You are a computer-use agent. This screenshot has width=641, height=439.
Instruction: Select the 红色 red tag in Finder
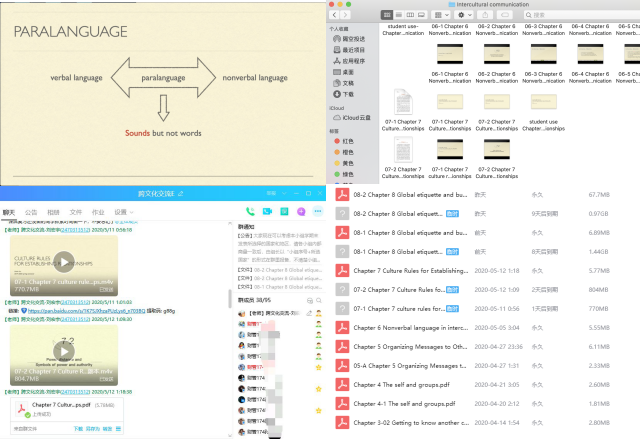point(343,141)
